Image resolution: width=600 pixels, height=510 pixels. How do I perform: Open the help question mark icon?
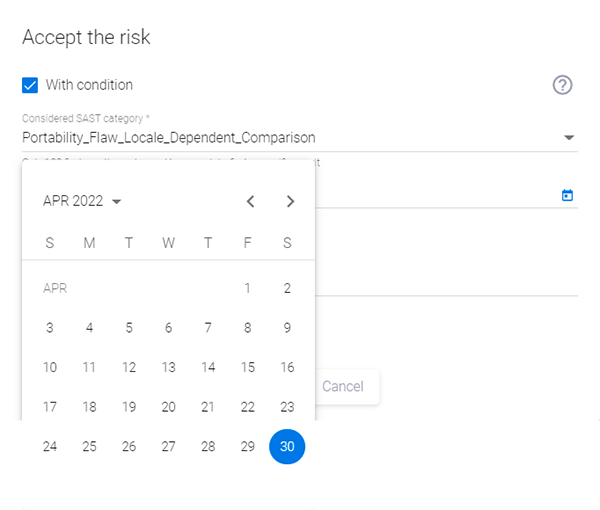(562, 85)
